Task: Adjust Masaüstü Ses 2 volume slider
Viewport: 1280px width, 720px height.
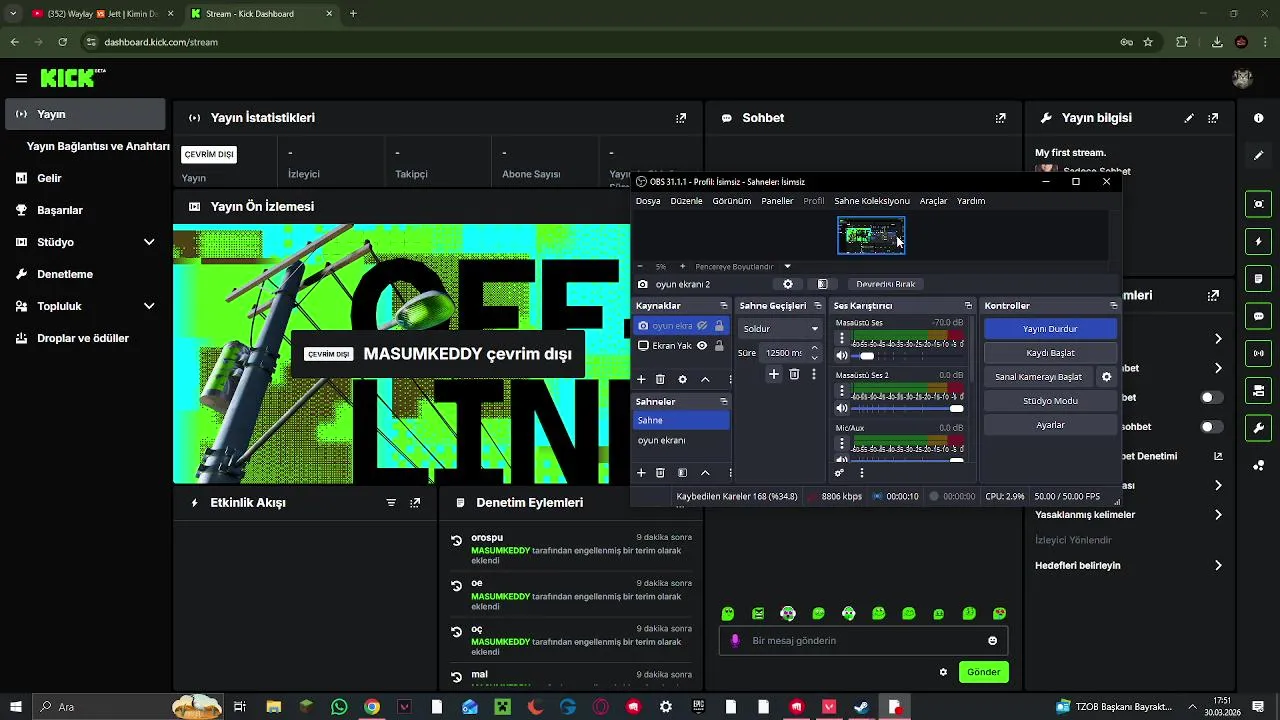Action: [907, 408]
